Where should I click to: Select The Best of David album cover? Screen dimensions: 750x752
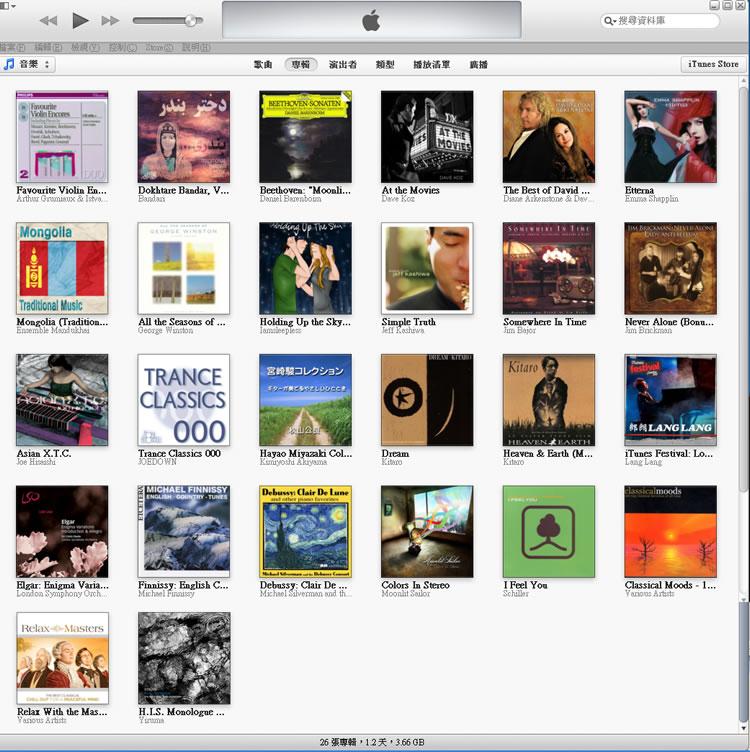pyautogui.click(x=549, y=137)
